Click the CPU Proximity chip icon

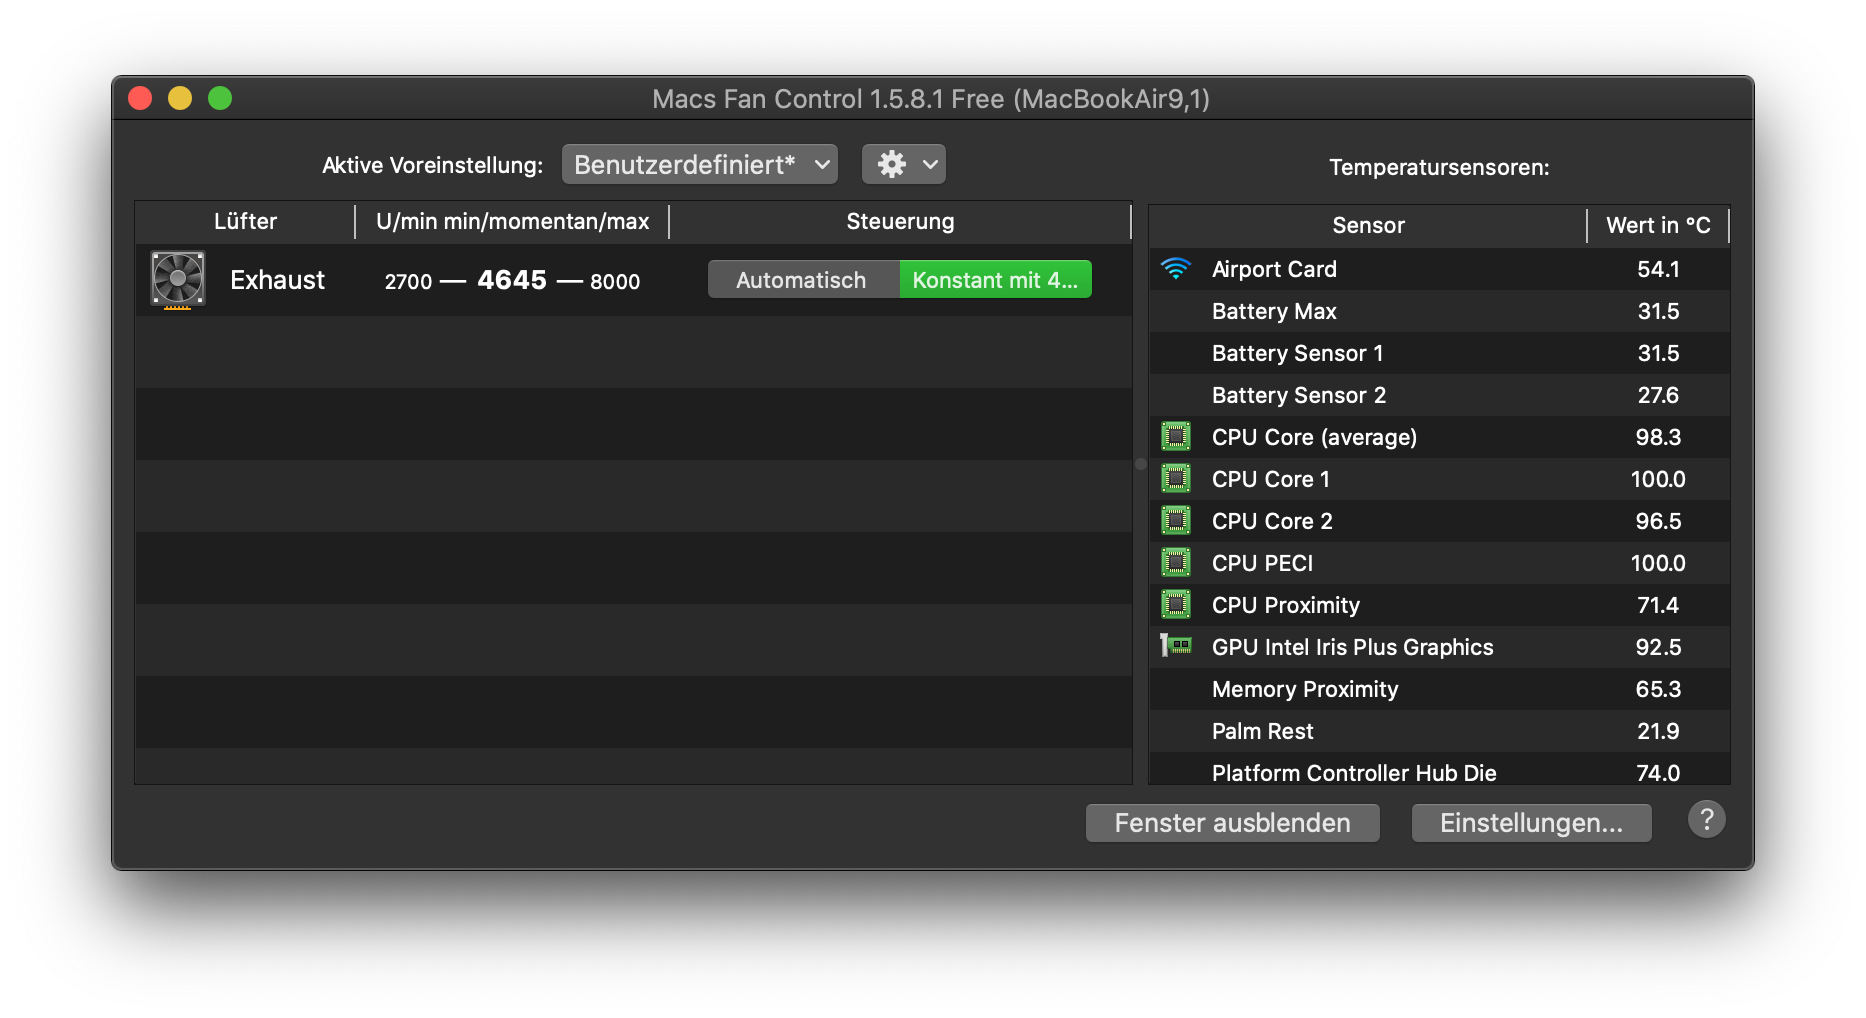coord(1176,604)
